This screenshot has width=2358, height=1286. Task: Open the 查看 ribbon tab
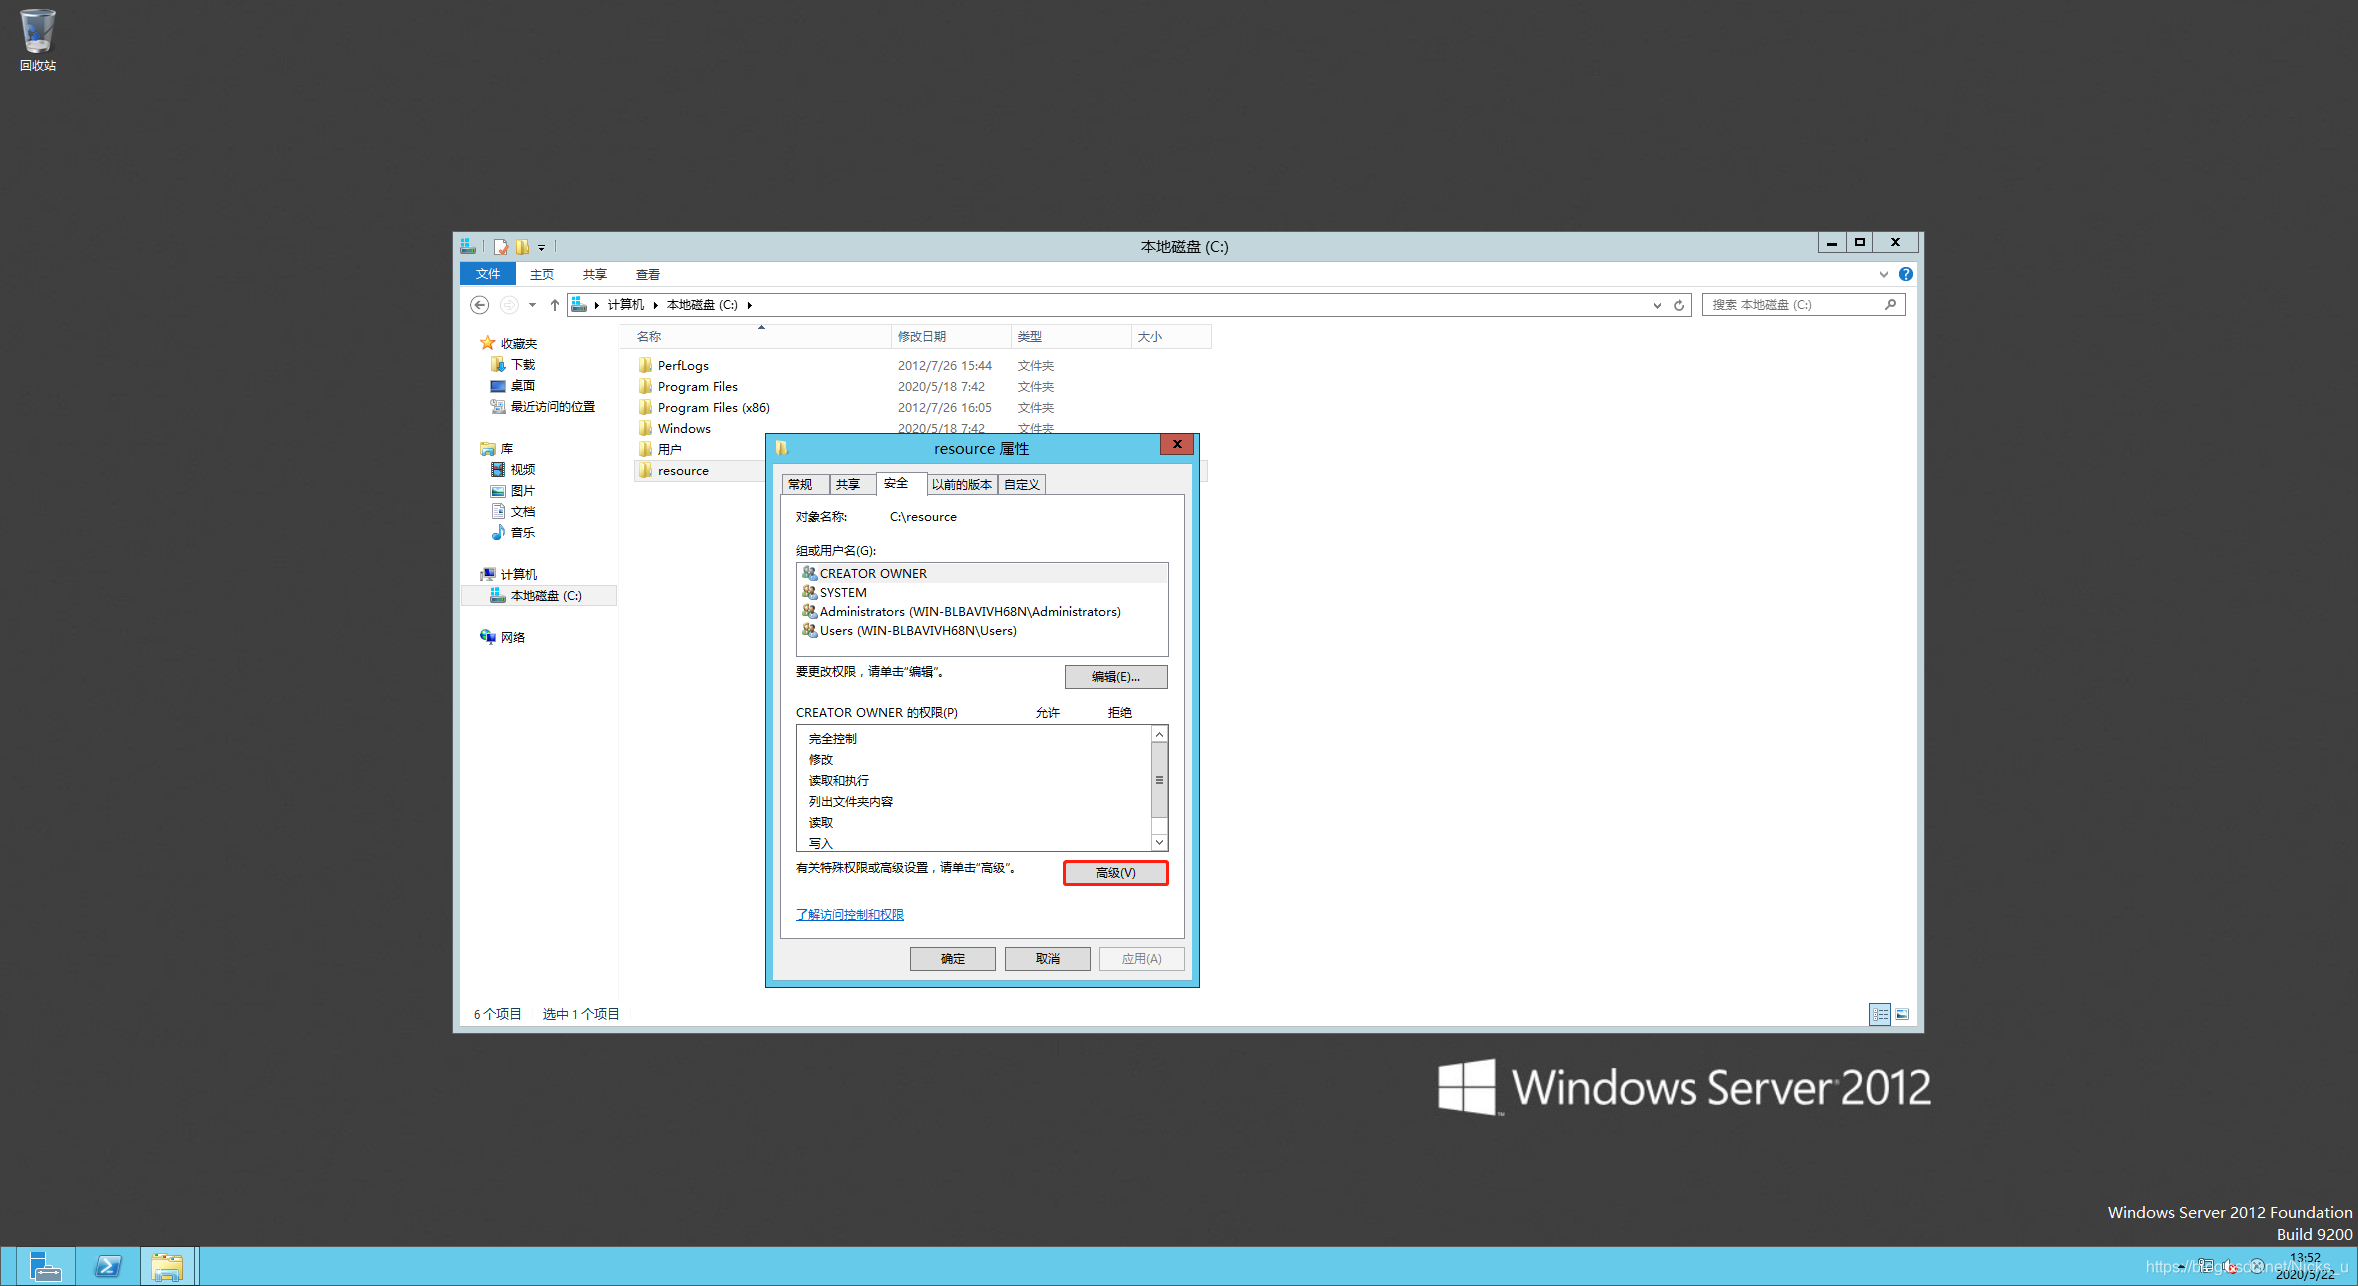tap(647, 274)
